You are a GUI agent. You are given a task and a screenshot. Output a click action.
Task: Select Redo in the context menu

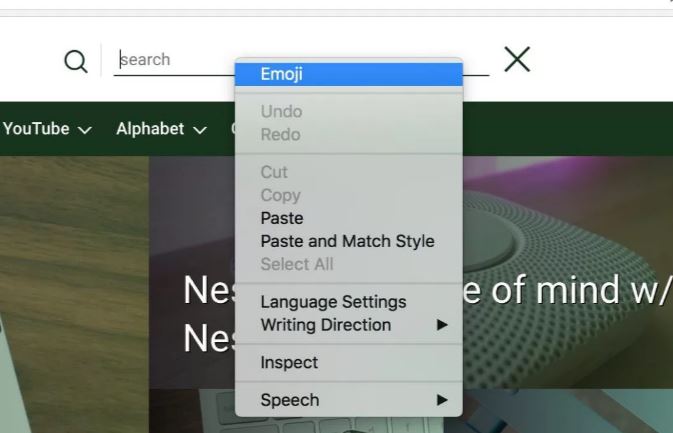click(x=280, y=135)
